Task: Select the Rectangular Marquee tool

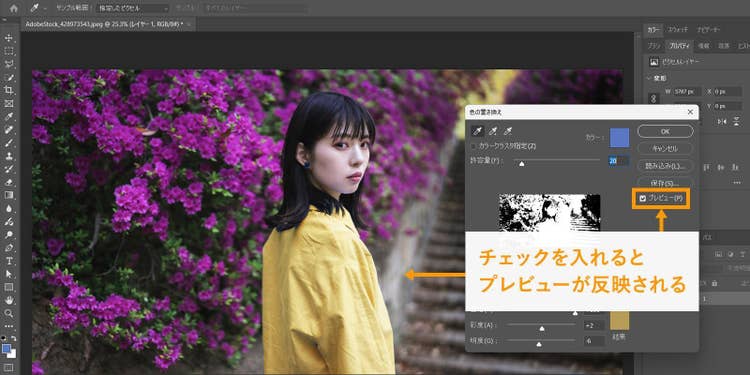Action: point(9,51)
